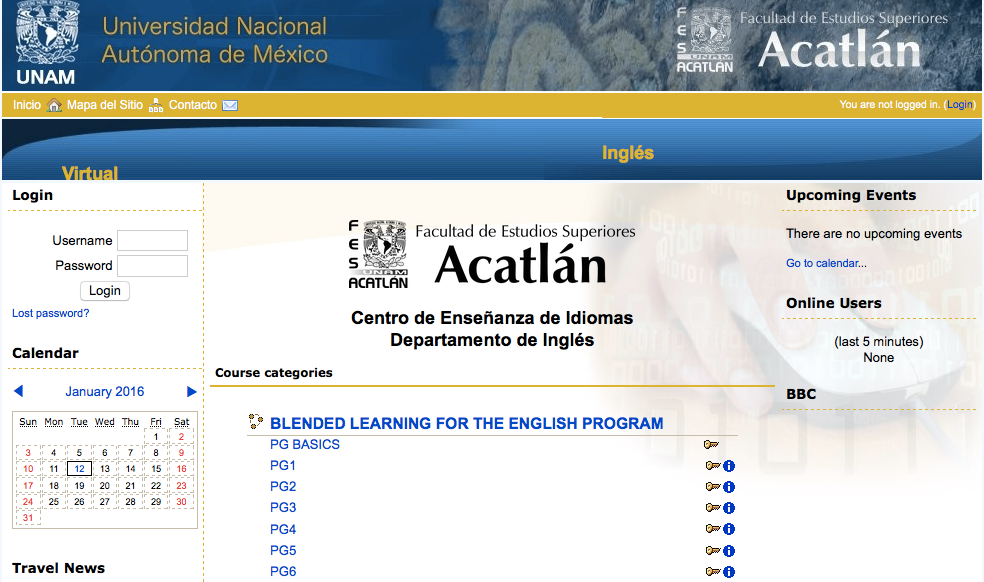Screen dimensions: 984x582
Task: Select day 20 in the calendar
Action: tap(105, 485)
